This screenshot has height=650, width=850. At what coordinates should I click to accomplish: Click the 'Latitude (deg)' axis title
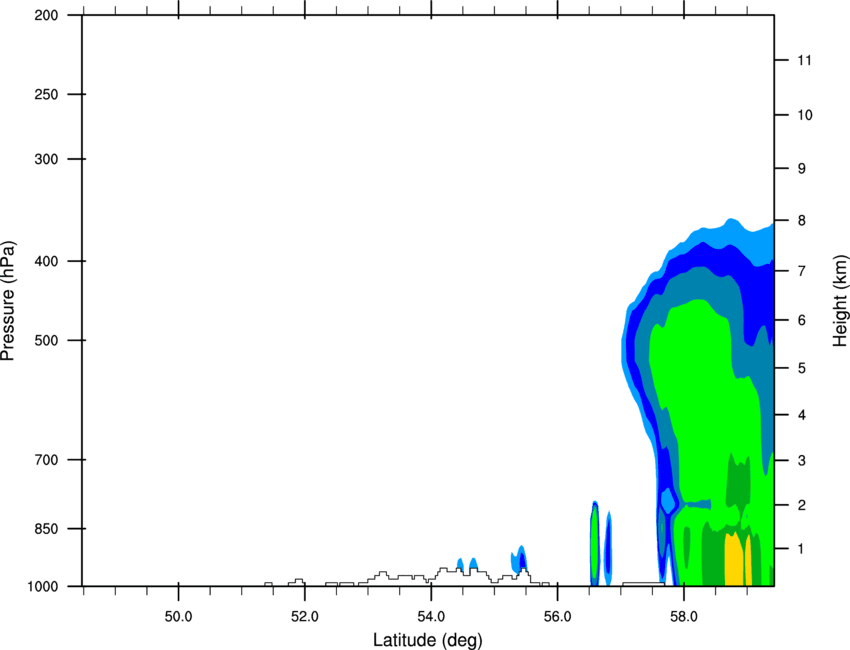click(x=427, y=640)
